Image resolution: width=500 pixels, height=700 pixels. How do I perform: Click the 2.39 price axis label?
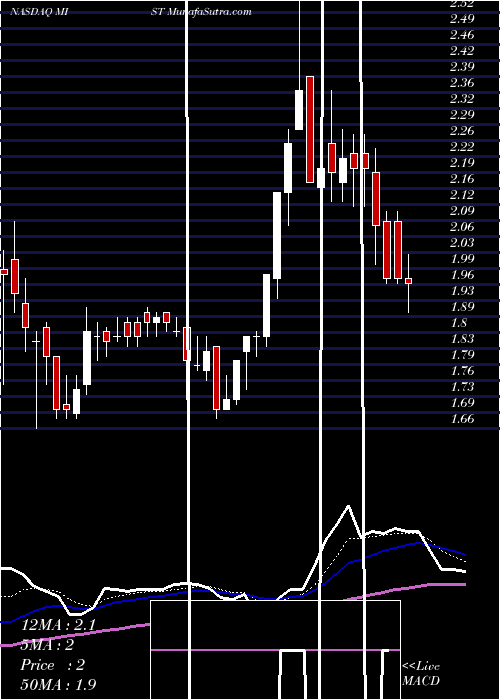[462, 67]
